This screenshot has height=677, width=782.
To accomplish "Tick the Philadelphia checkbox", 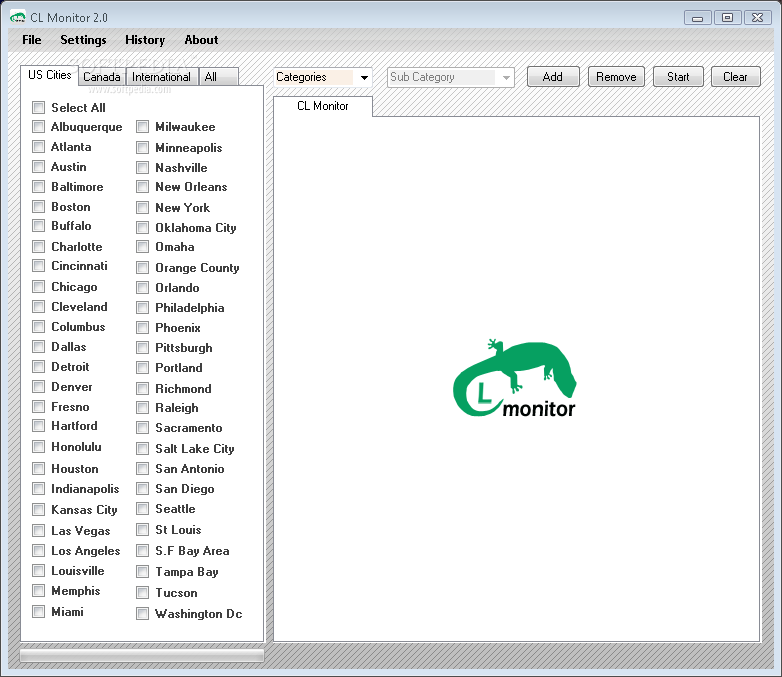I will coord(143,308).
